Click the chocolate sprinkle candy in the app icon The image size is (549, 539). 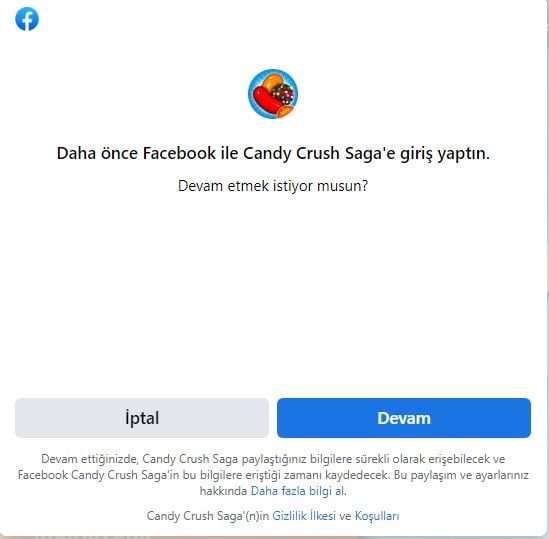point(284,94)
